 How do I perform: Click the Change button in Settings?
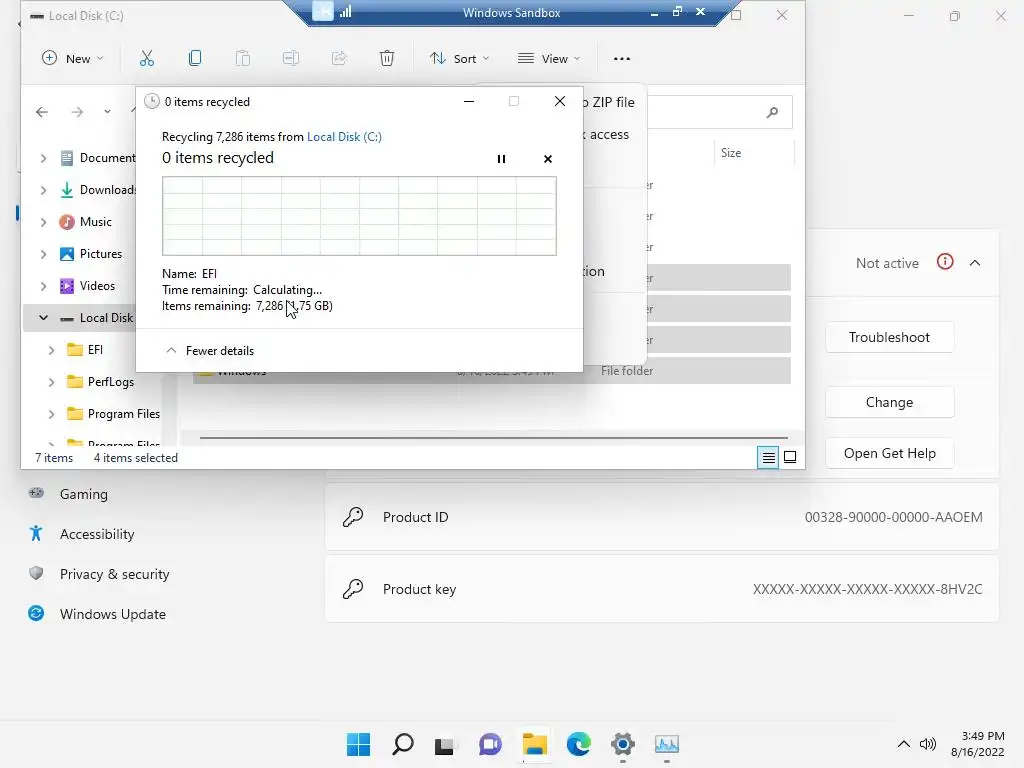click(889, 402)
